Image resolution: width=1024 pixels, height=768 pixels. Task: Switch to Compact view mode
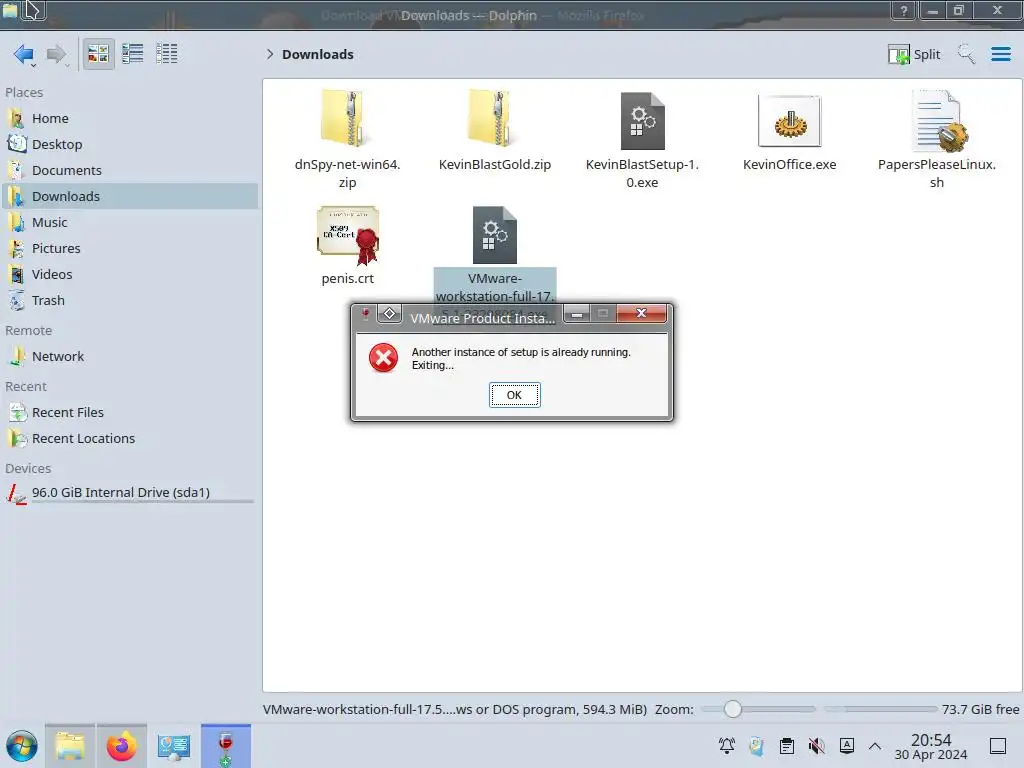pyautogui.click(x=133, y=54)
